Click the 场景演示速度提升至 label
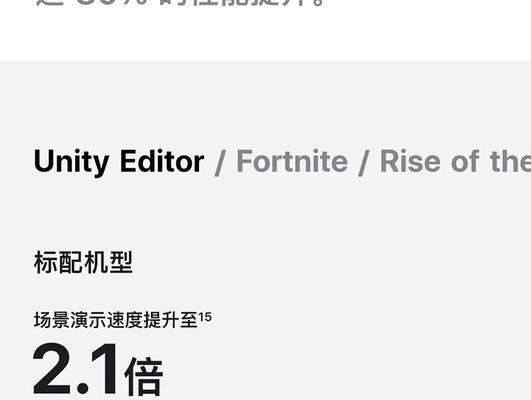The image size is (531, 400). (116, 320)
